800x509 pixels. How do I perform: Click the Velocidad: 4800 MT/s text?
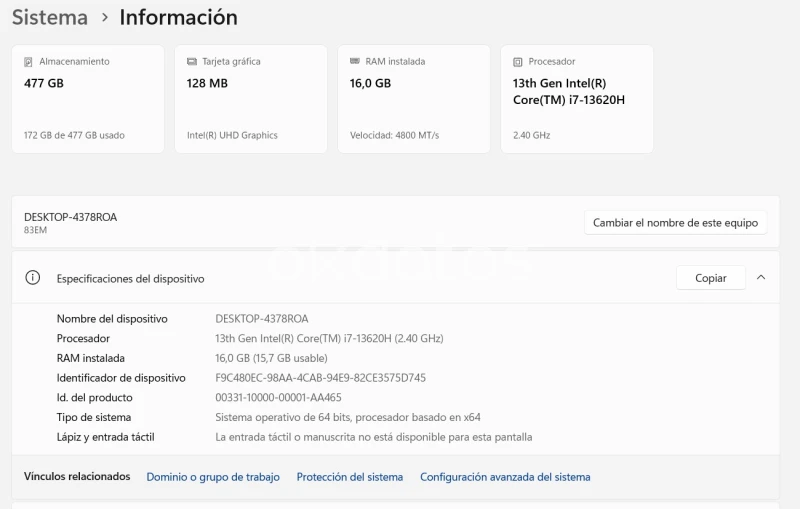(x=394, y=135)
